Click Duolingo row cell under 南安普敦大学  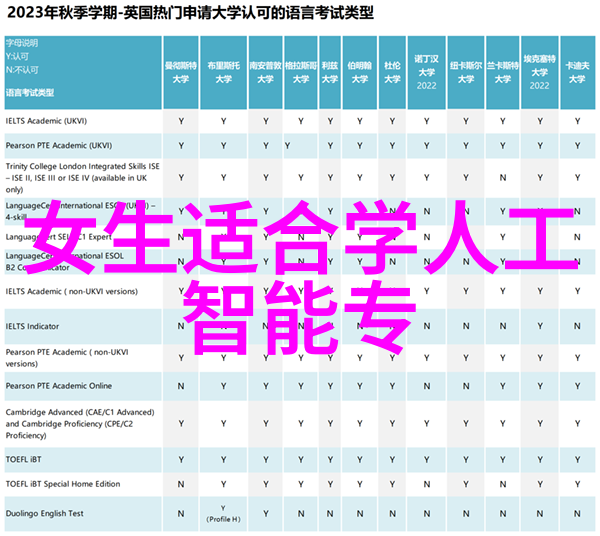(266, 514)
